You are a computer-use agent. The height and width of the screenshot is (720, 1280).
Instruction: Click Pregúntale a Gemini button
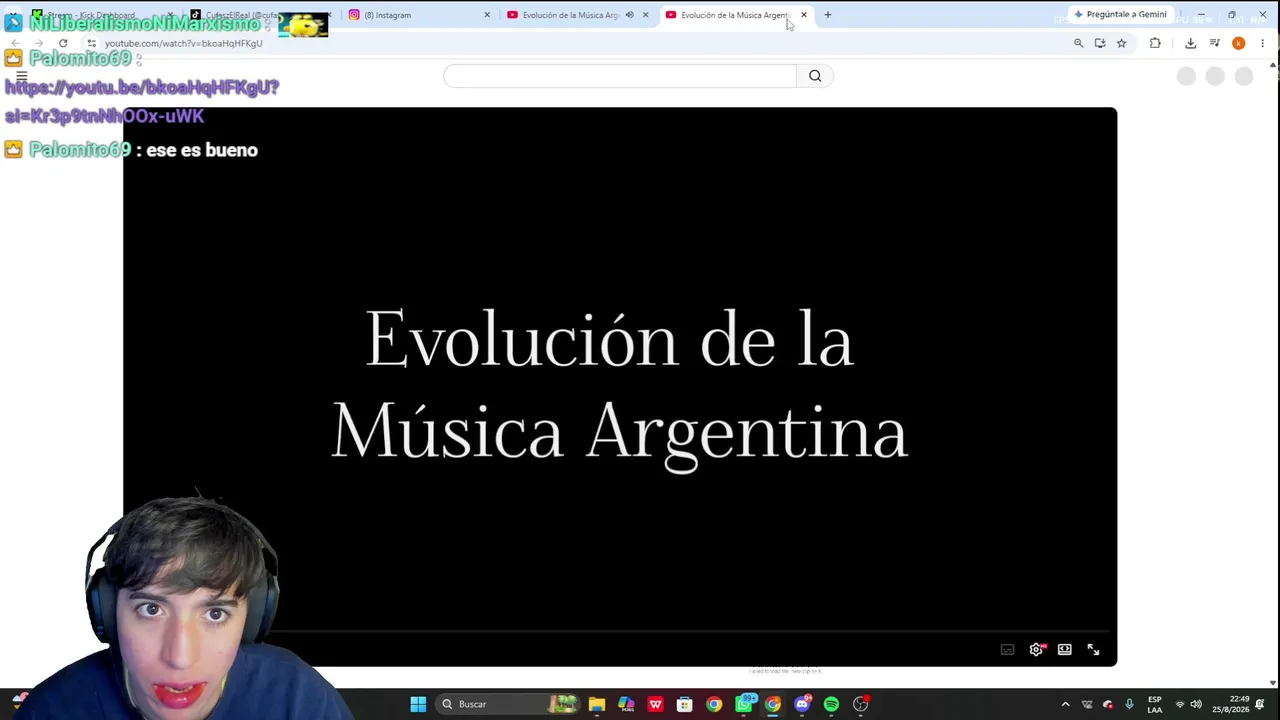click(1120, 15)
